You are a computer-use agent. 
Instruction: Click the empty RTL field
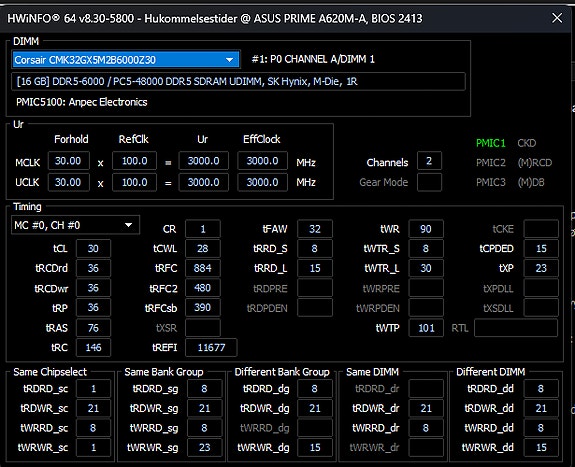(x=516, y=328)
